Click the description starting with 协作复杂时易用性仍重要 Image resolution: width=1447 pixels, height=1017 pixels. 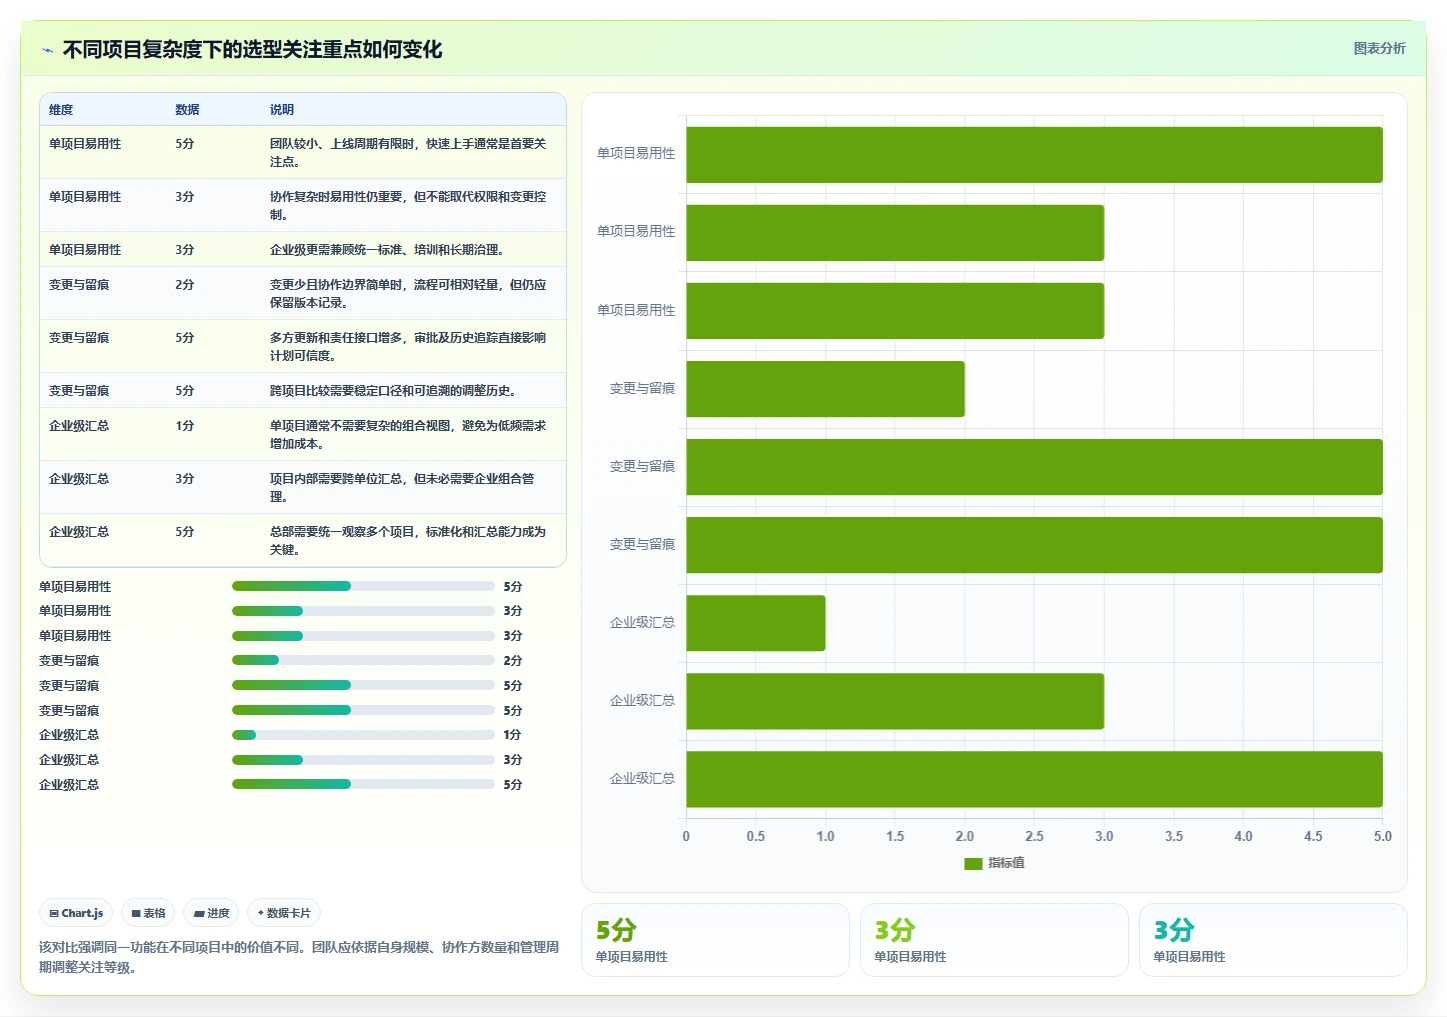pos(408,205)
